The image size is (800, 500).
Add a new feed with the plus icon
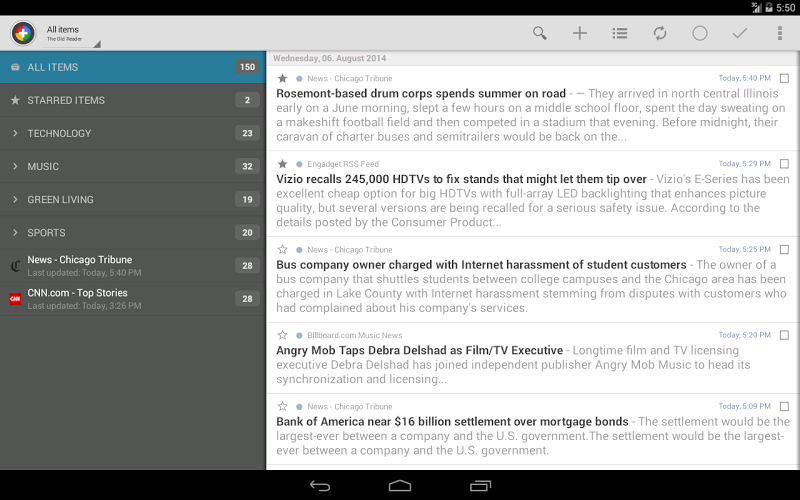pyautogui.click(x=580, y=33)
